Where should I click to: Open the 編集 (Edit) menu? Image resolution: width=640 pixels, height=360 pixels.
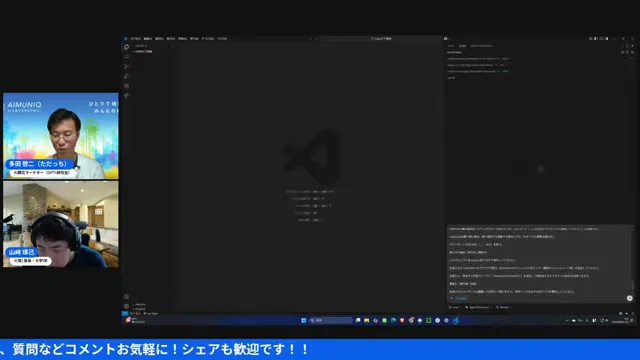[147, 38]
